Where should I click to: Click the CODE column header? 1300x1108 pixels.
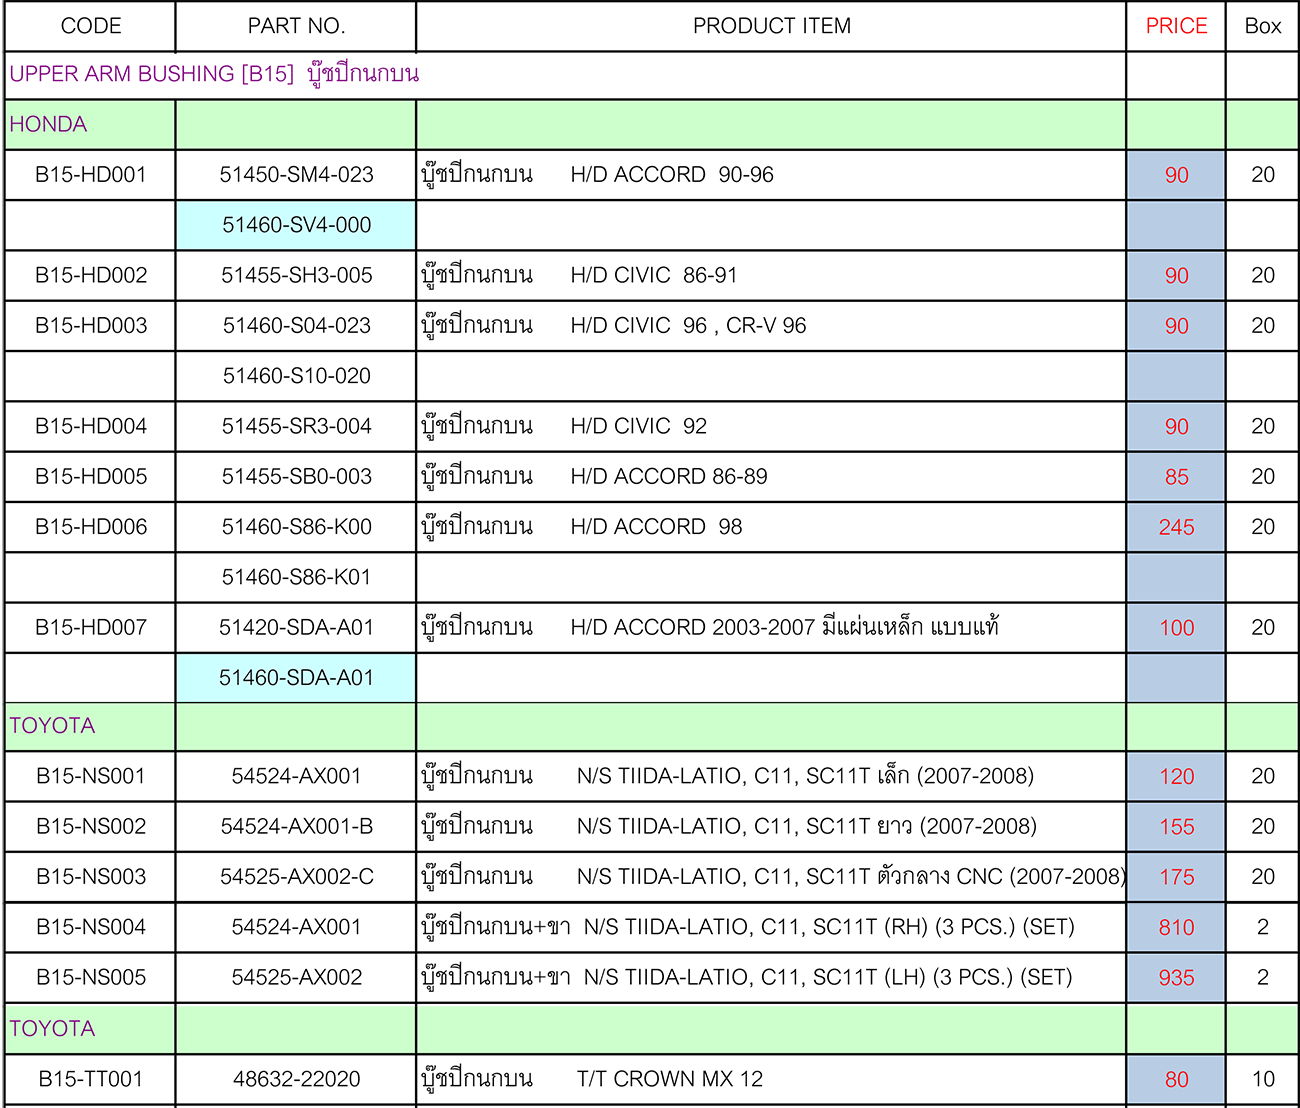coord(91,26)
